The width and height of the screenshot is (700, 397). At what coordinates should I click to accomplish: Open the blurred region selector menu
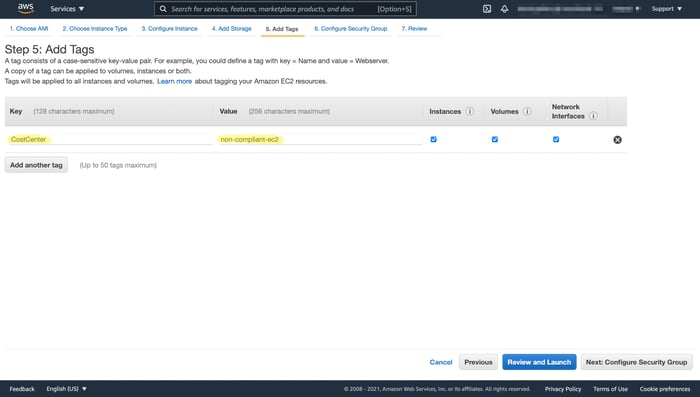point(626,8)
